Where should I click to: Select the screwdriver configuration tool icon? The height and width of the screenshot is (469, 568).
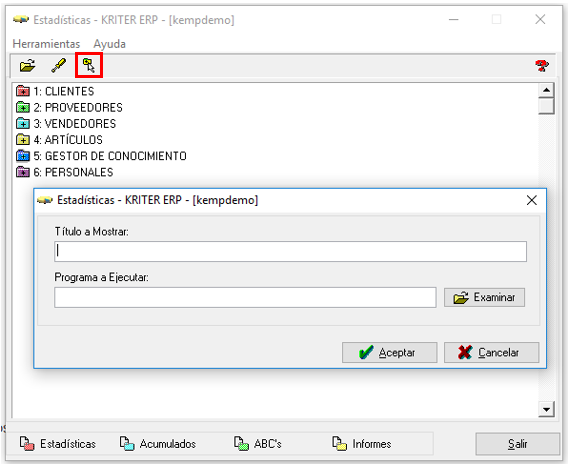pos(58,66)
